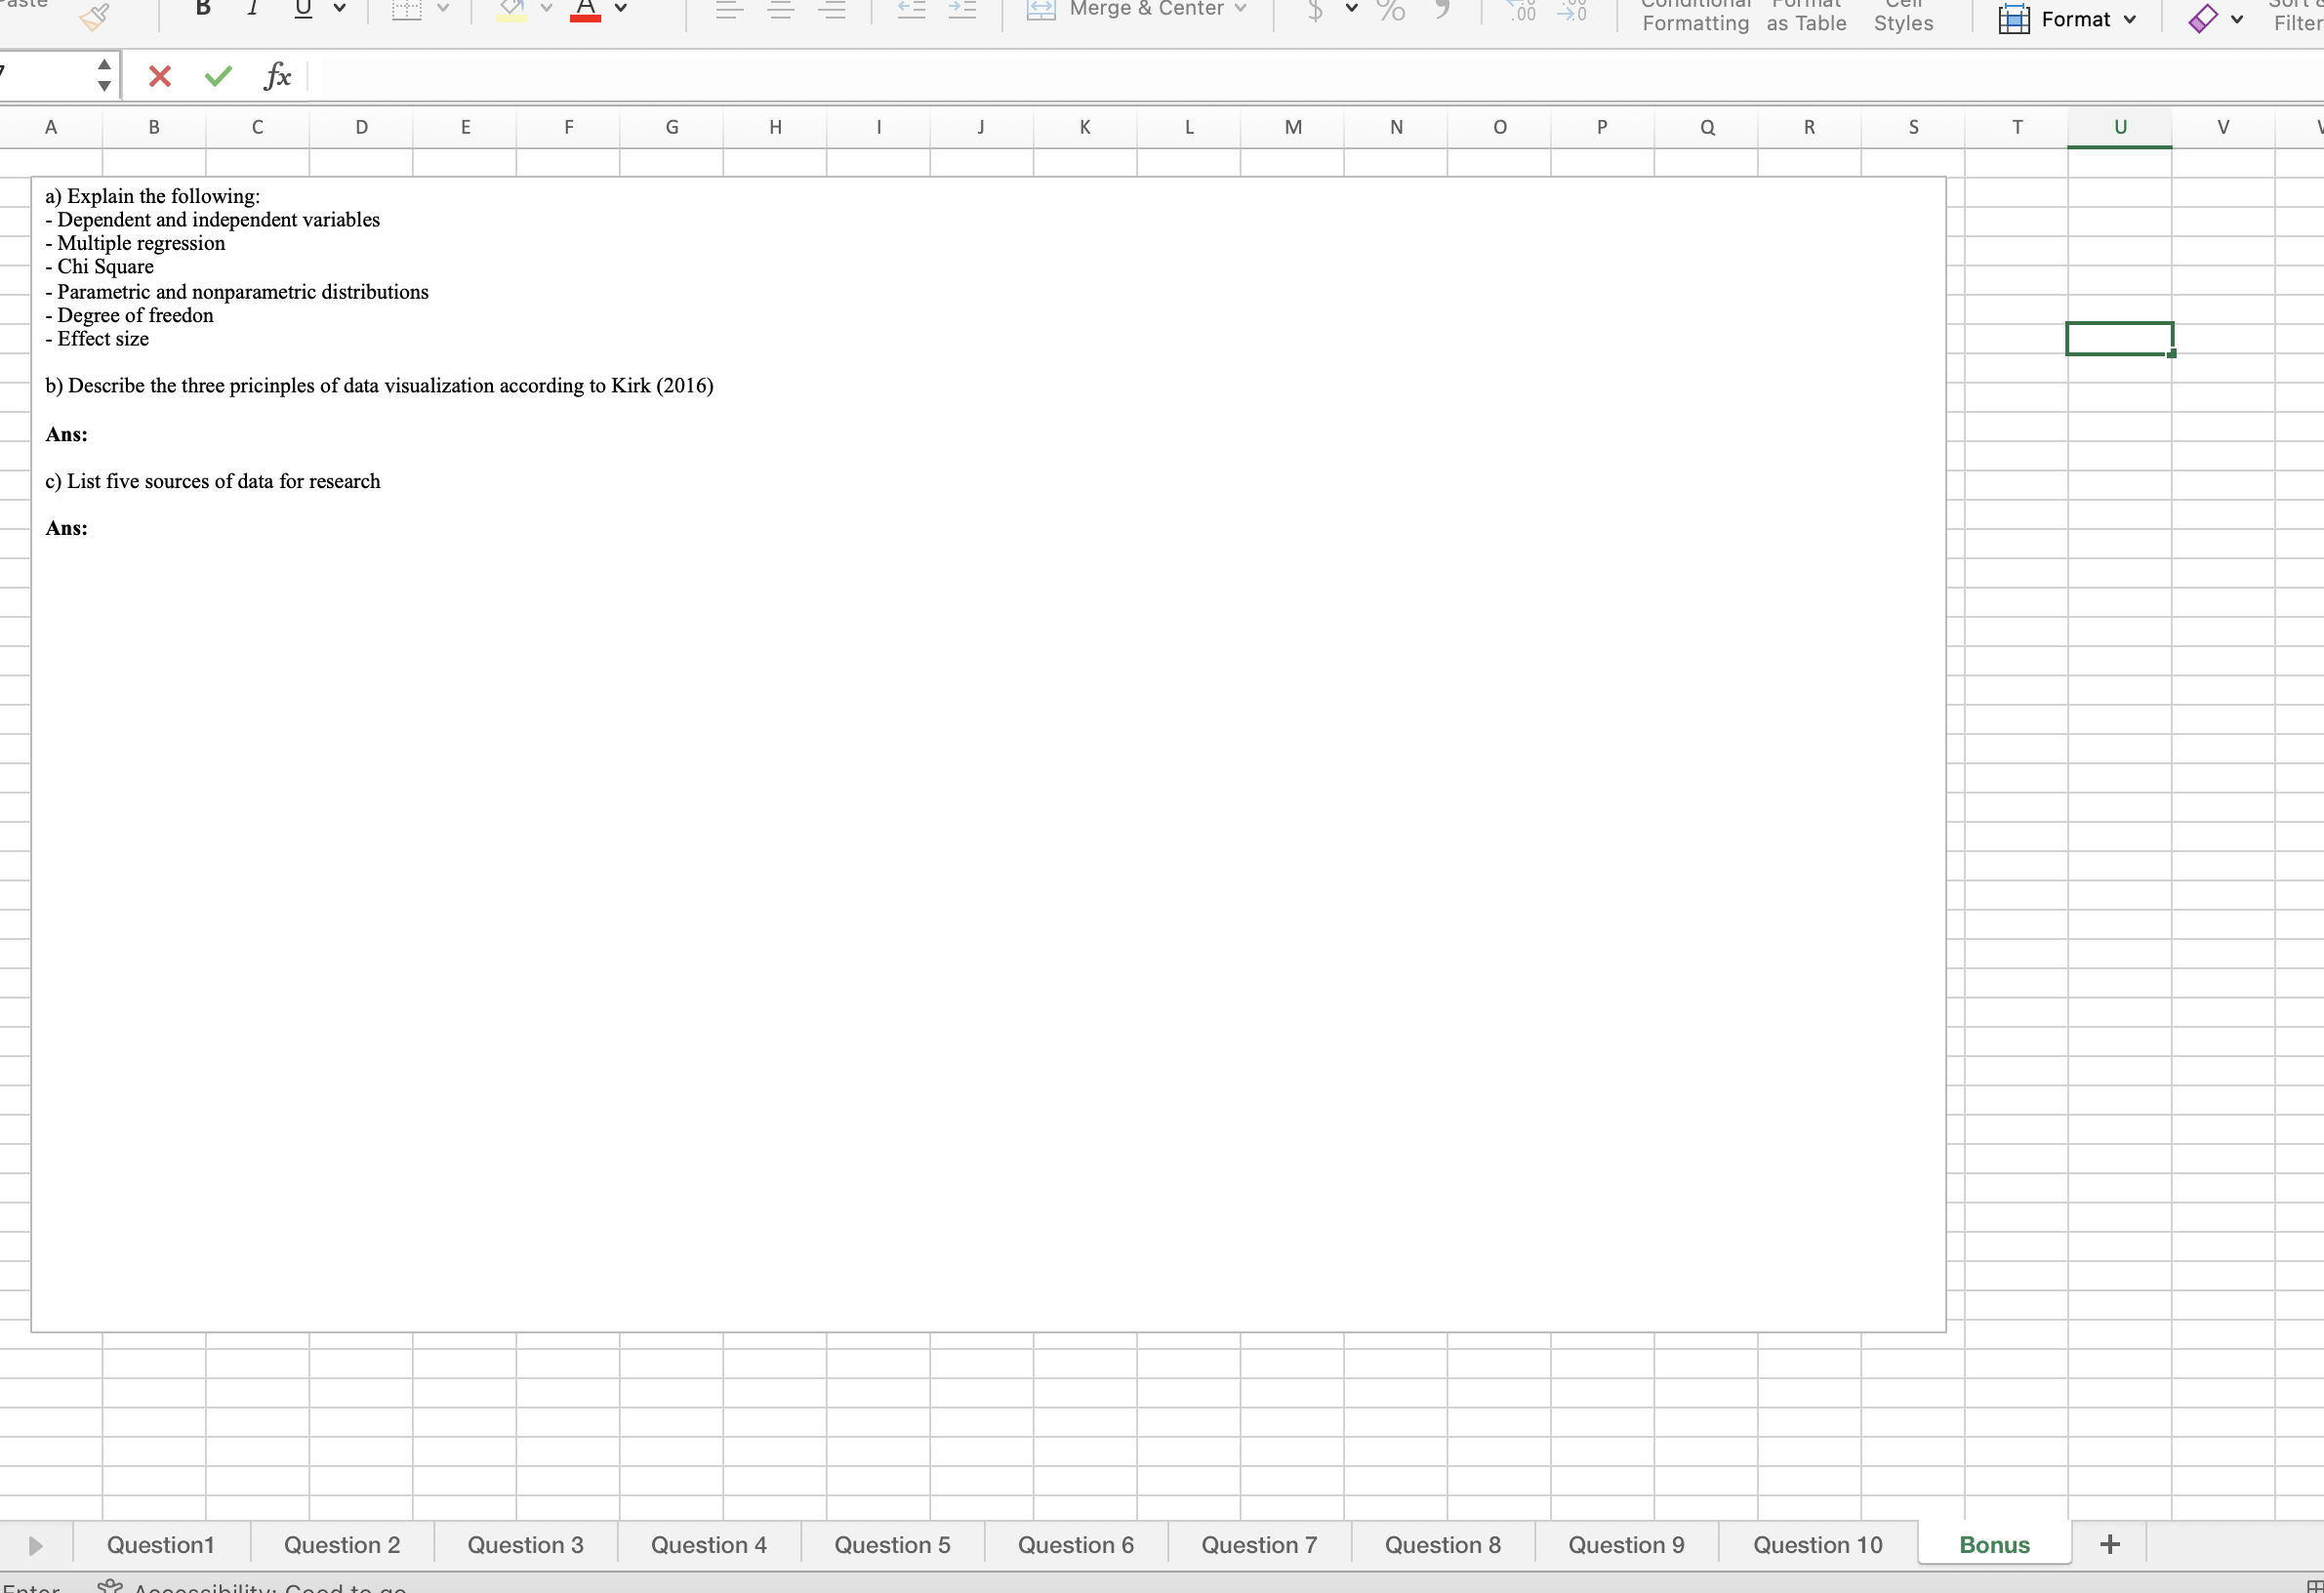This screenshot has height=1593, width=2324.
Task: Click Center alignment
Action: coord(781,9)
